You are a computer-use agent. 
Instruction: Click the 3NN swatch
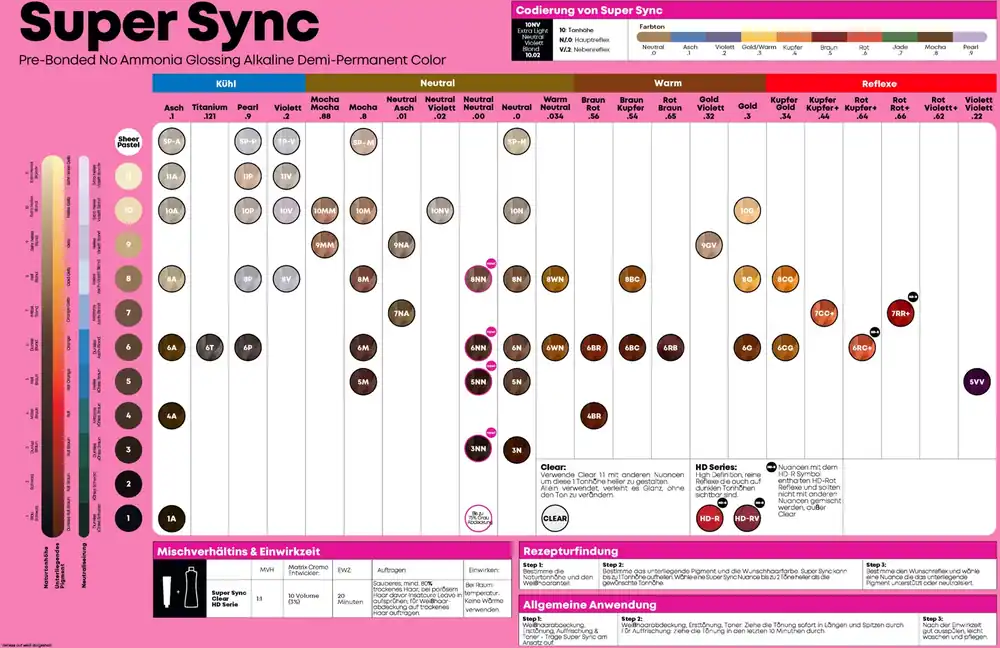click(x=478, y=448)
